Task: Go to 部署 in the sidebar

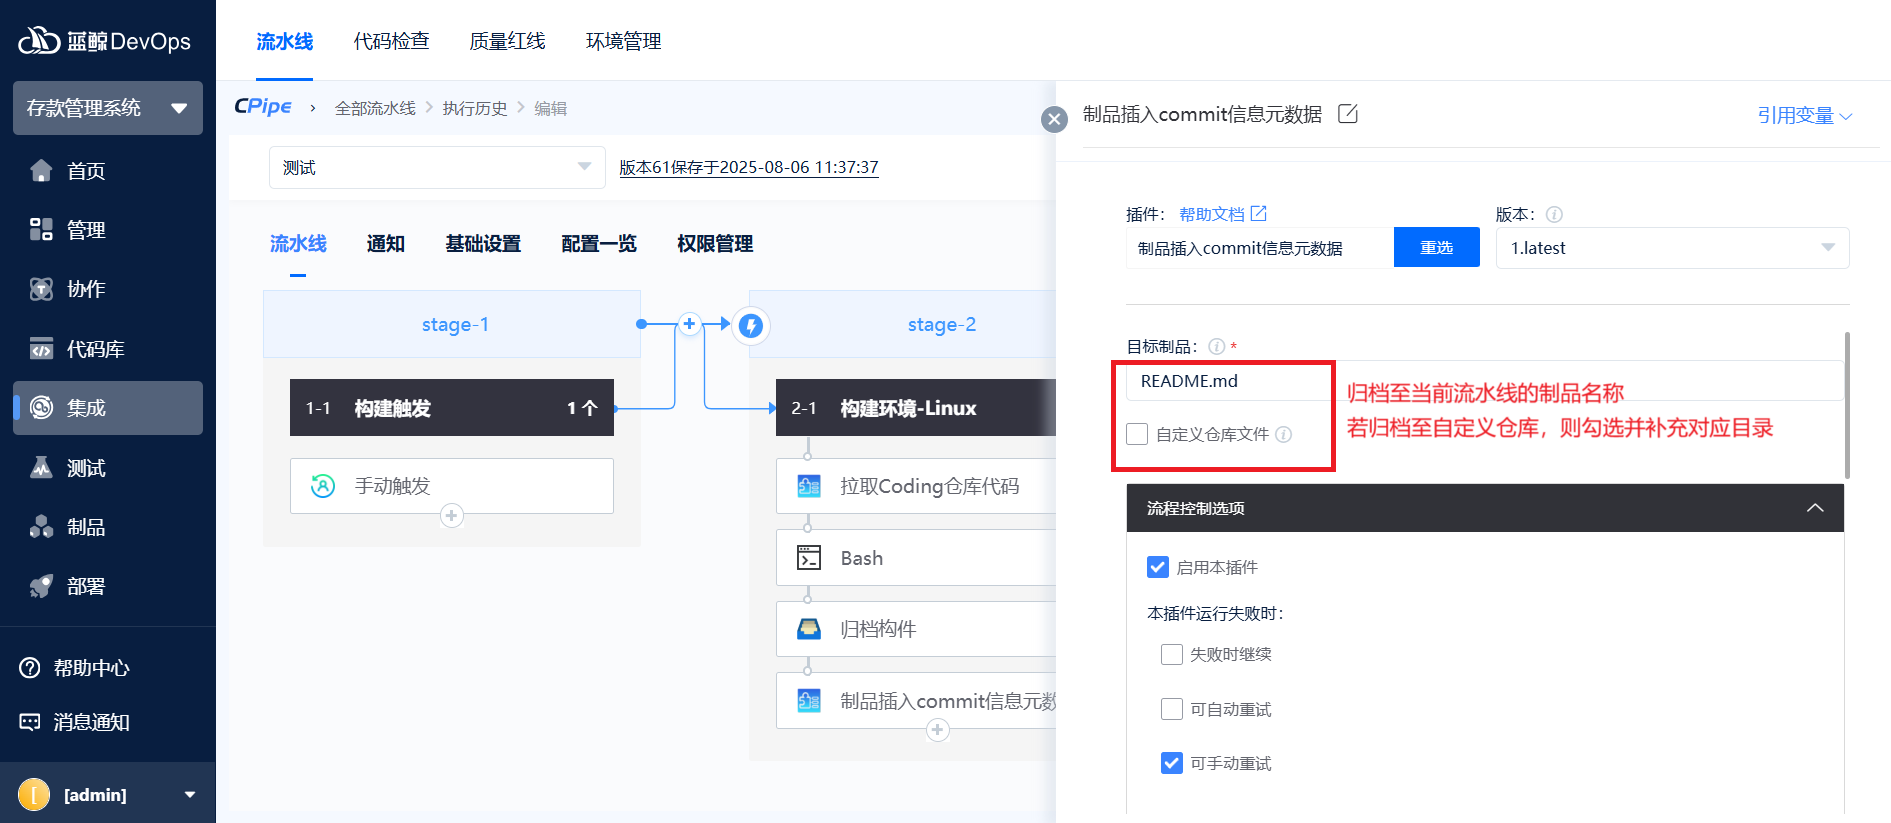Action: tap(85, 587)
